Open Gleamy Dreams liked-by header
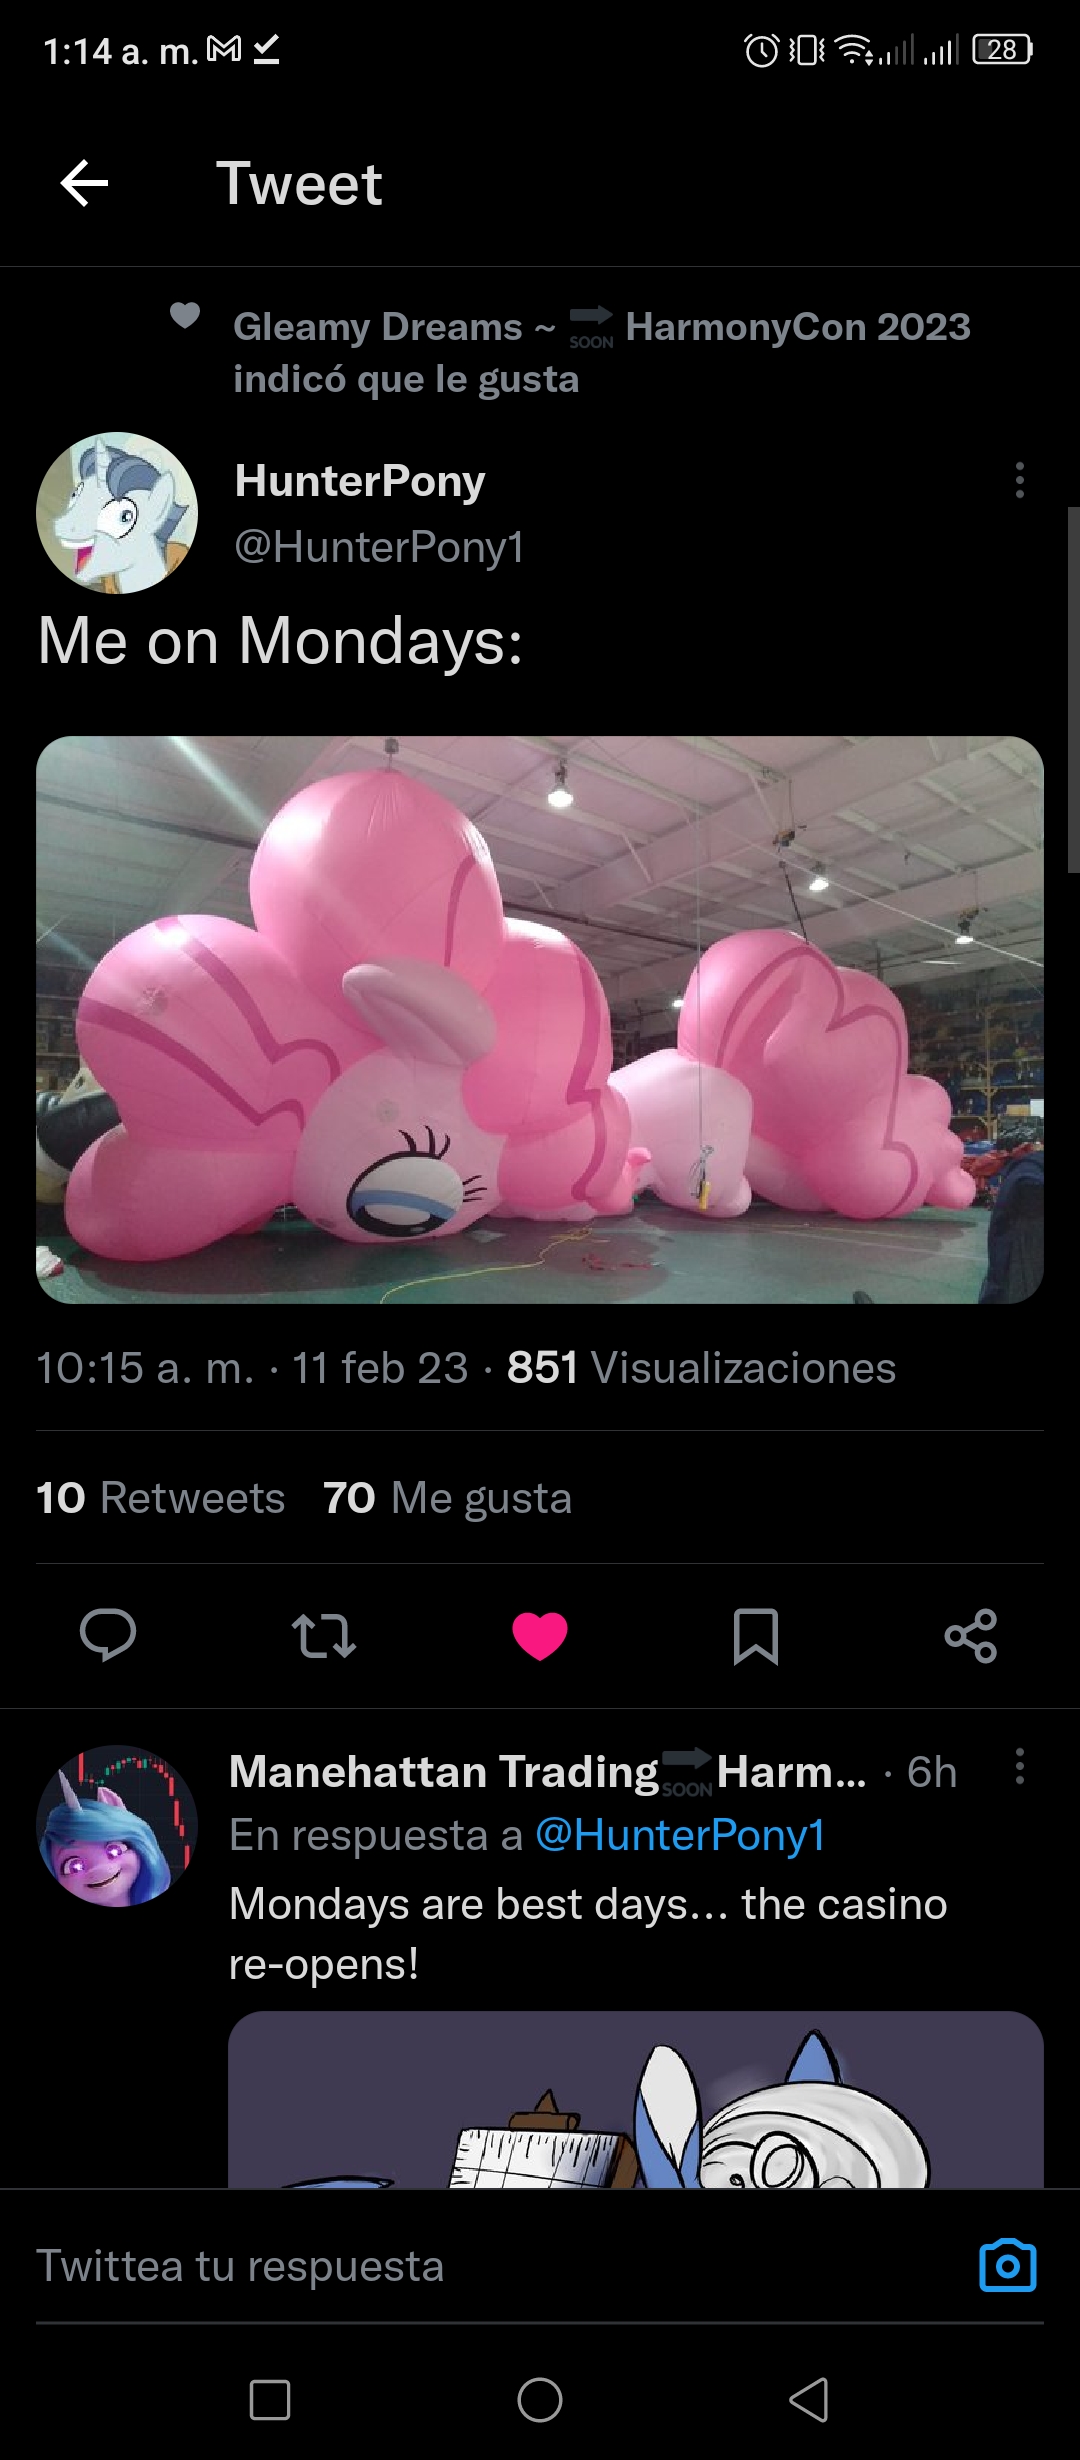Image resolution: width=1080 pixels, height=2460 pixels. click(600, 352)
